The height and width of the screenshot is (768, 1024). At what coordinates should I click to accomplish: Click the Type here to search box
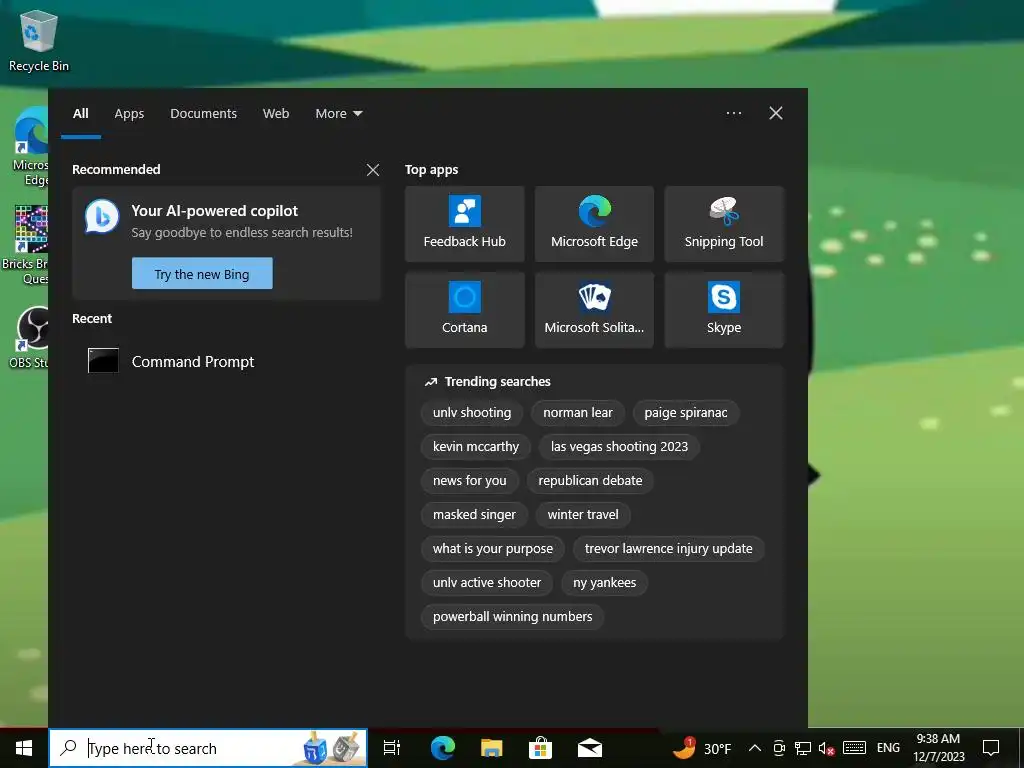pyautogui.click(x=208, y=748)
